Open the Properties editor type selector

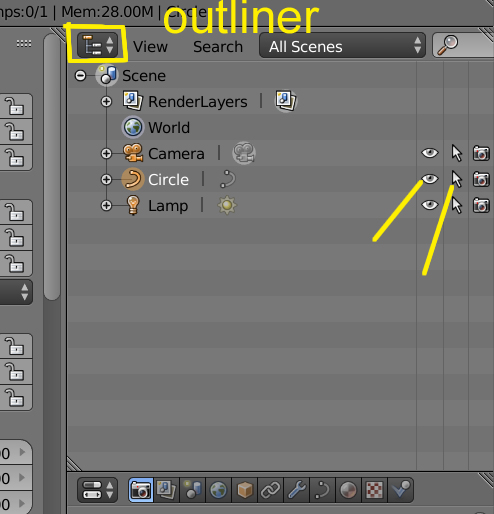[97, 490]
